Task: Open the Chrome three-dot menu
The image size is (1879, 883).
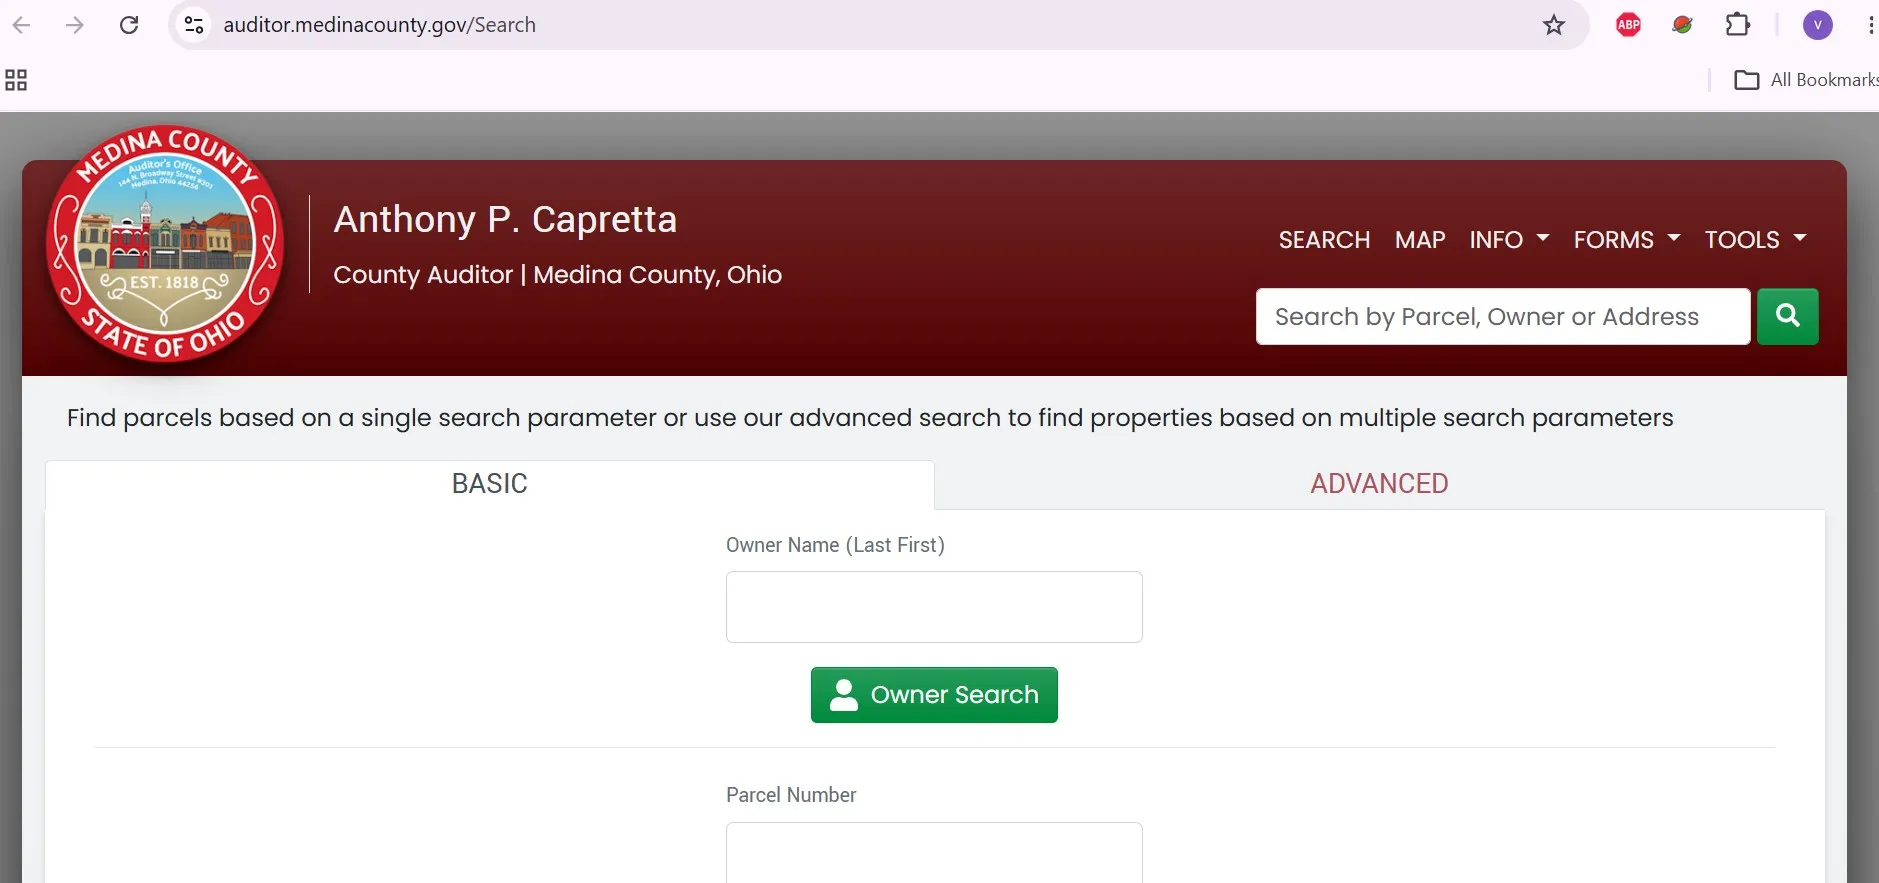Action: tap(1871, 25)
